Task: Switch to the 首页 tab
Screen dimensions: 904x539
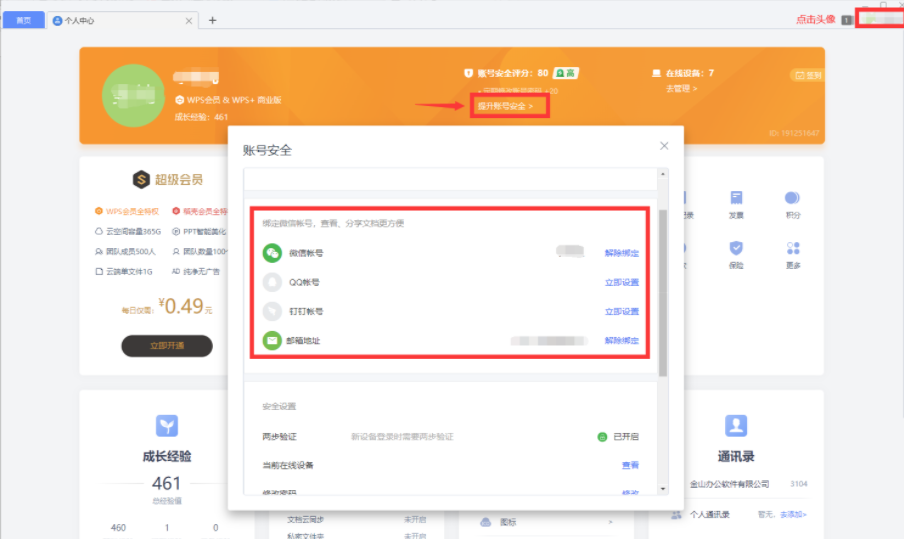Action: tap(23, 20)
